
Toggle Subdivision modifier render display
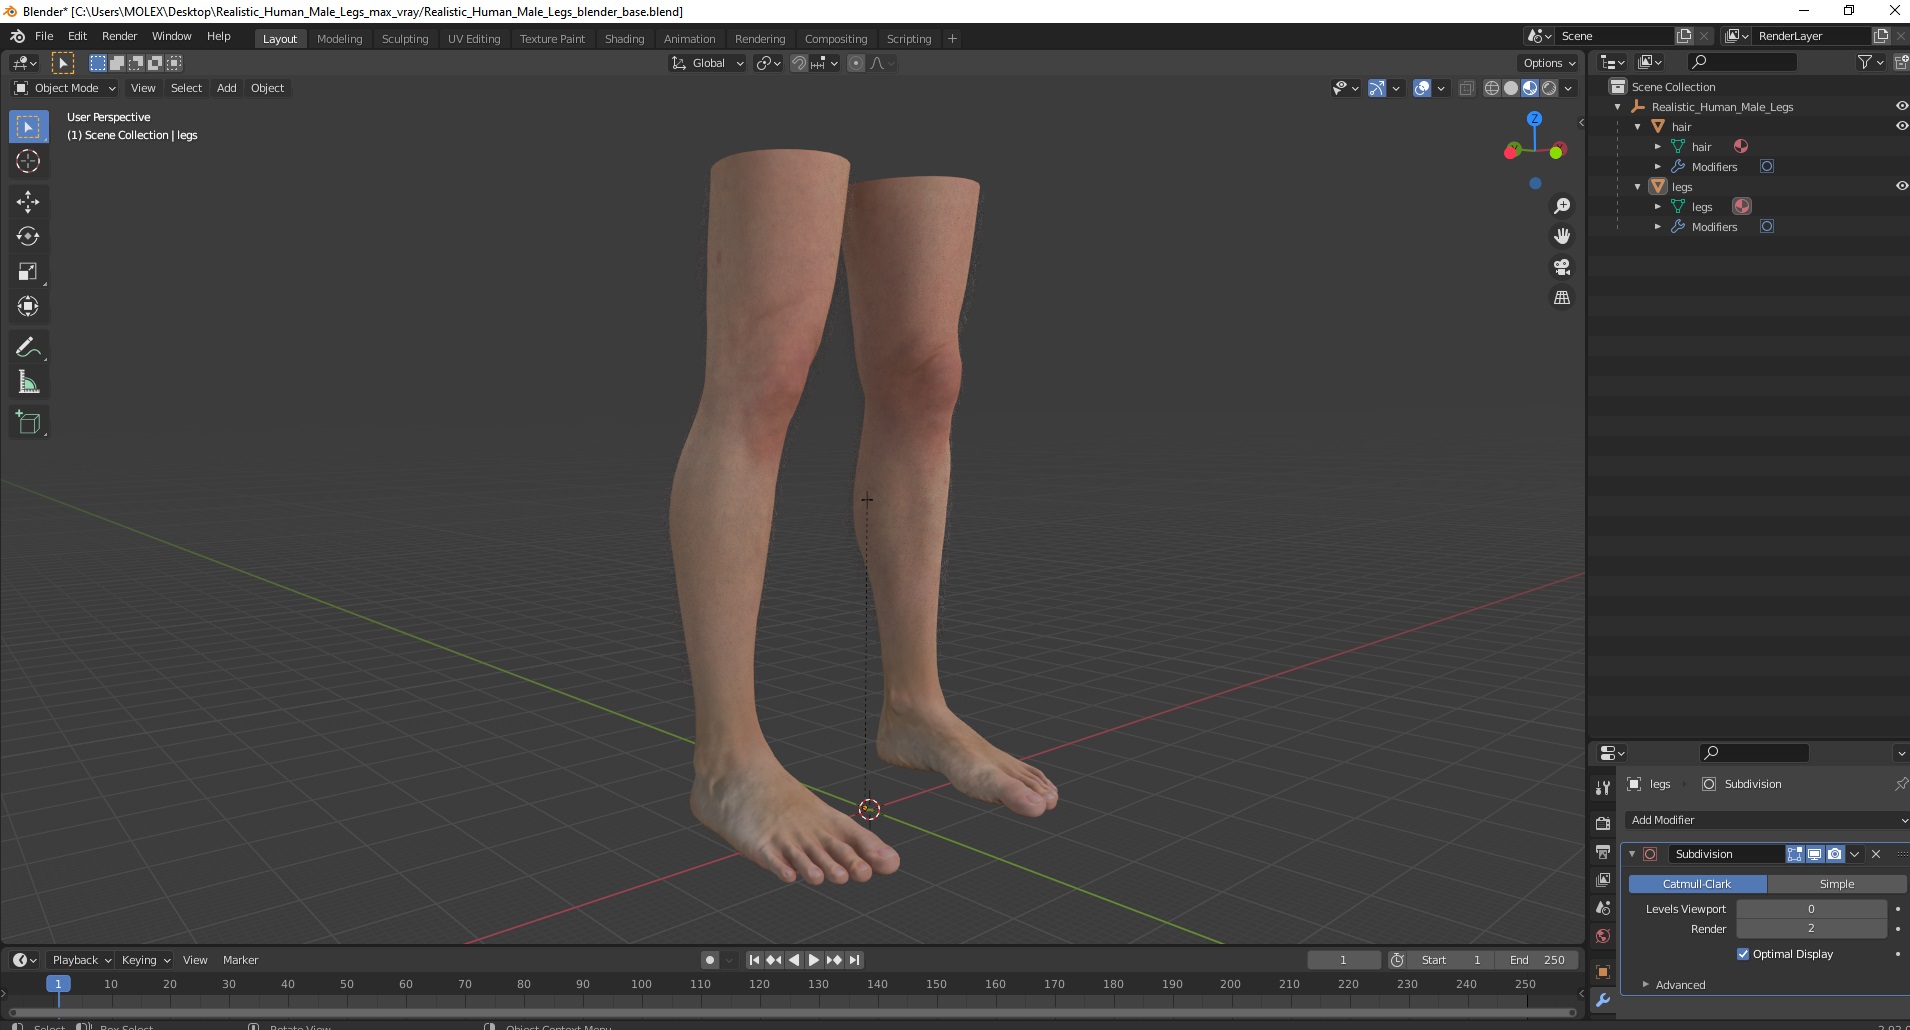(1834, 854)
